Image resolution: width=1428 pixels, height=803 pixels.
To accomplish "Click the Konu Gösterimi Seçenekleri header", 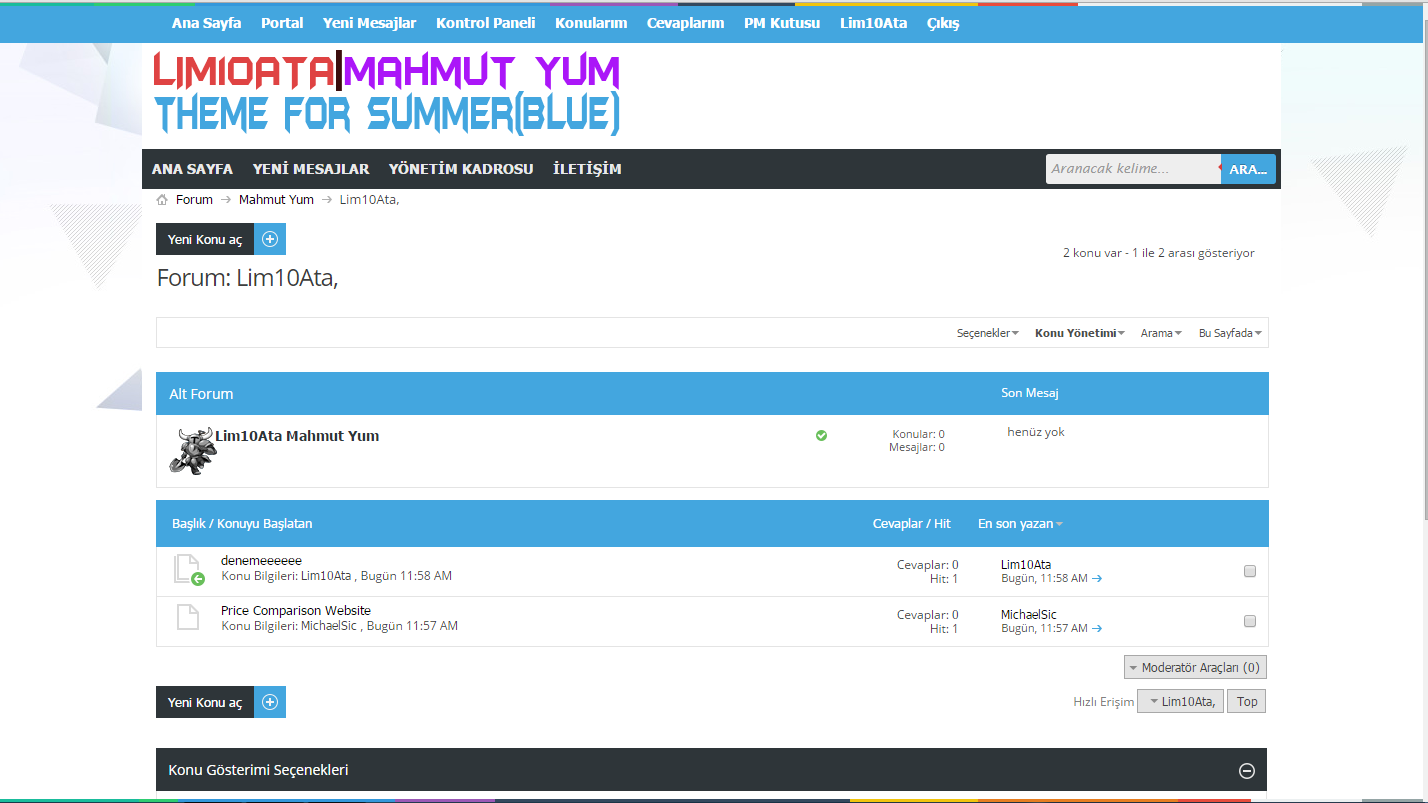I will tap(711, 770).
